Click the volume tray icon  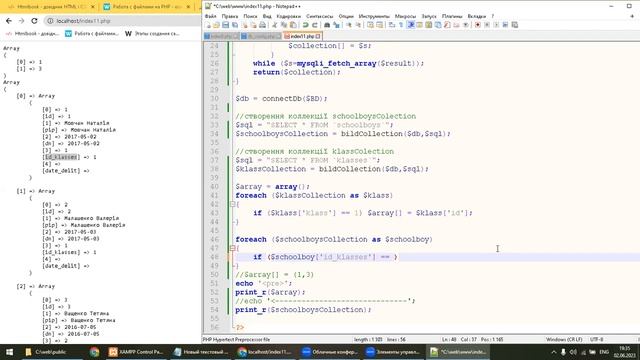(x=573, y=352)
